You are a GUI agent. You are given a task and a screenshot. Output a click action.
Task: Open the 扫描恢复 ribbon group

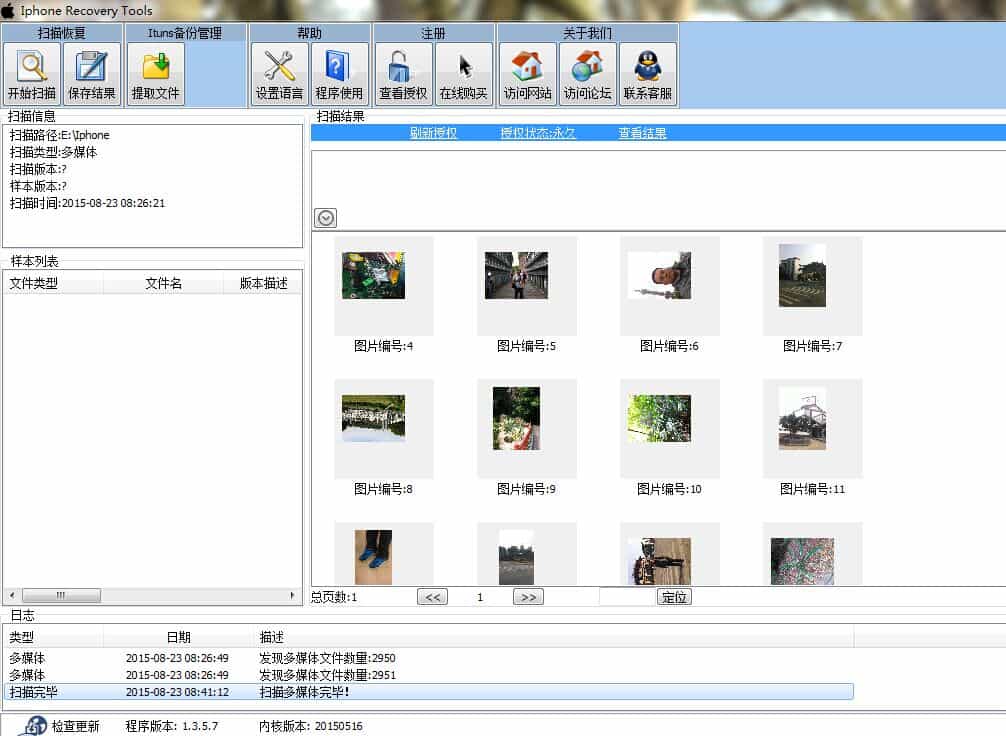click(62, 33)
